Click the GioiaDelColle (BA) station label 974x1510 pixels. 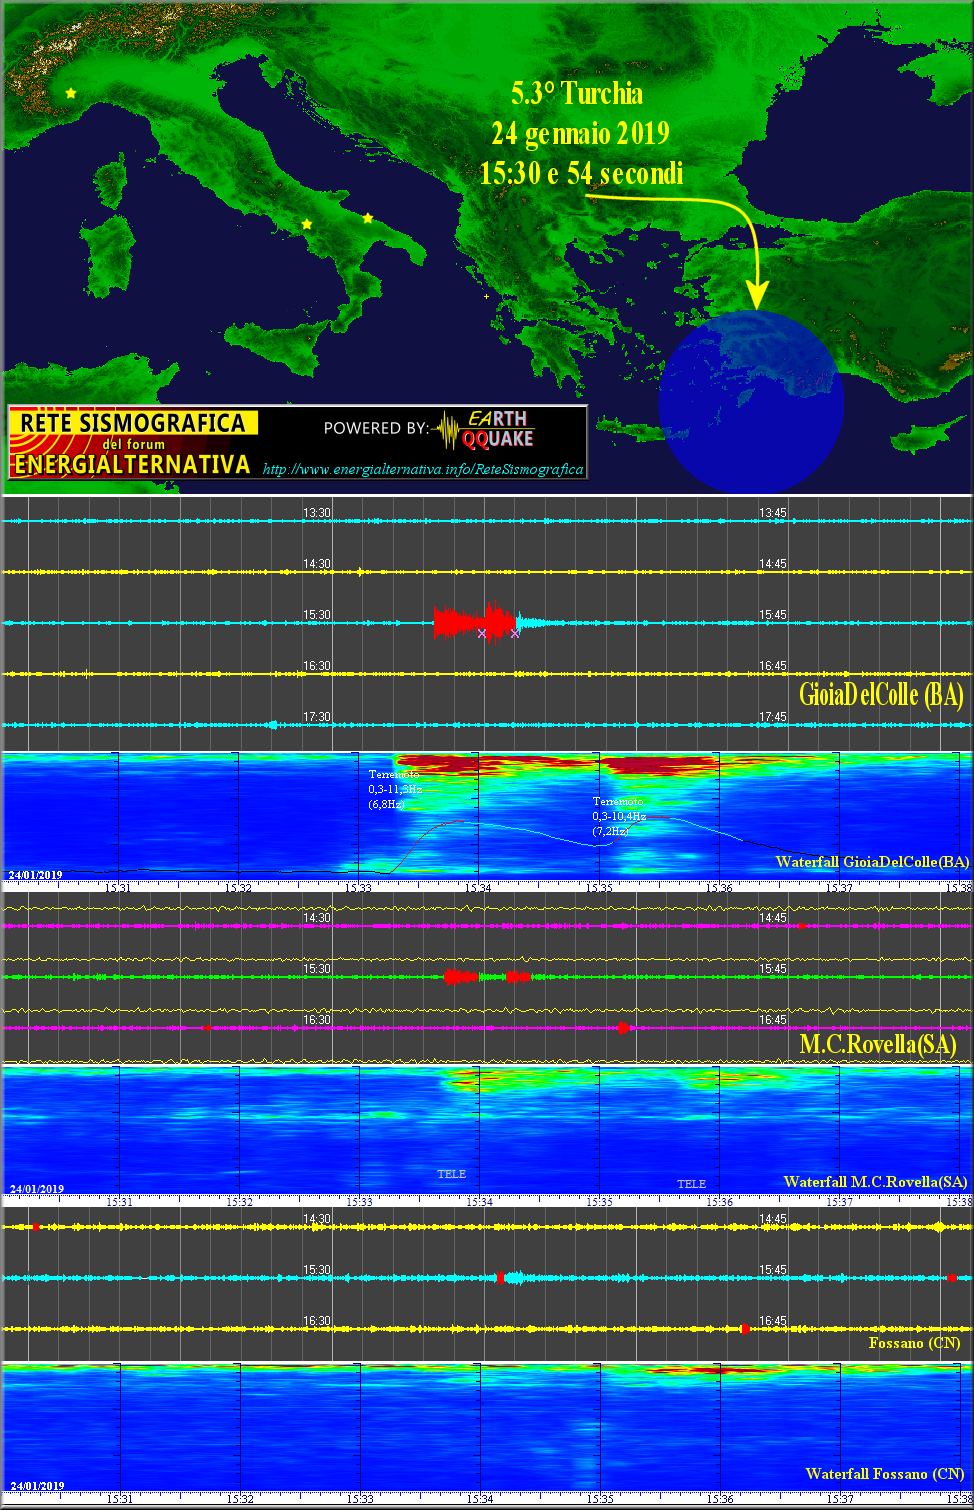pyautogui.click(x=881, y=694)
